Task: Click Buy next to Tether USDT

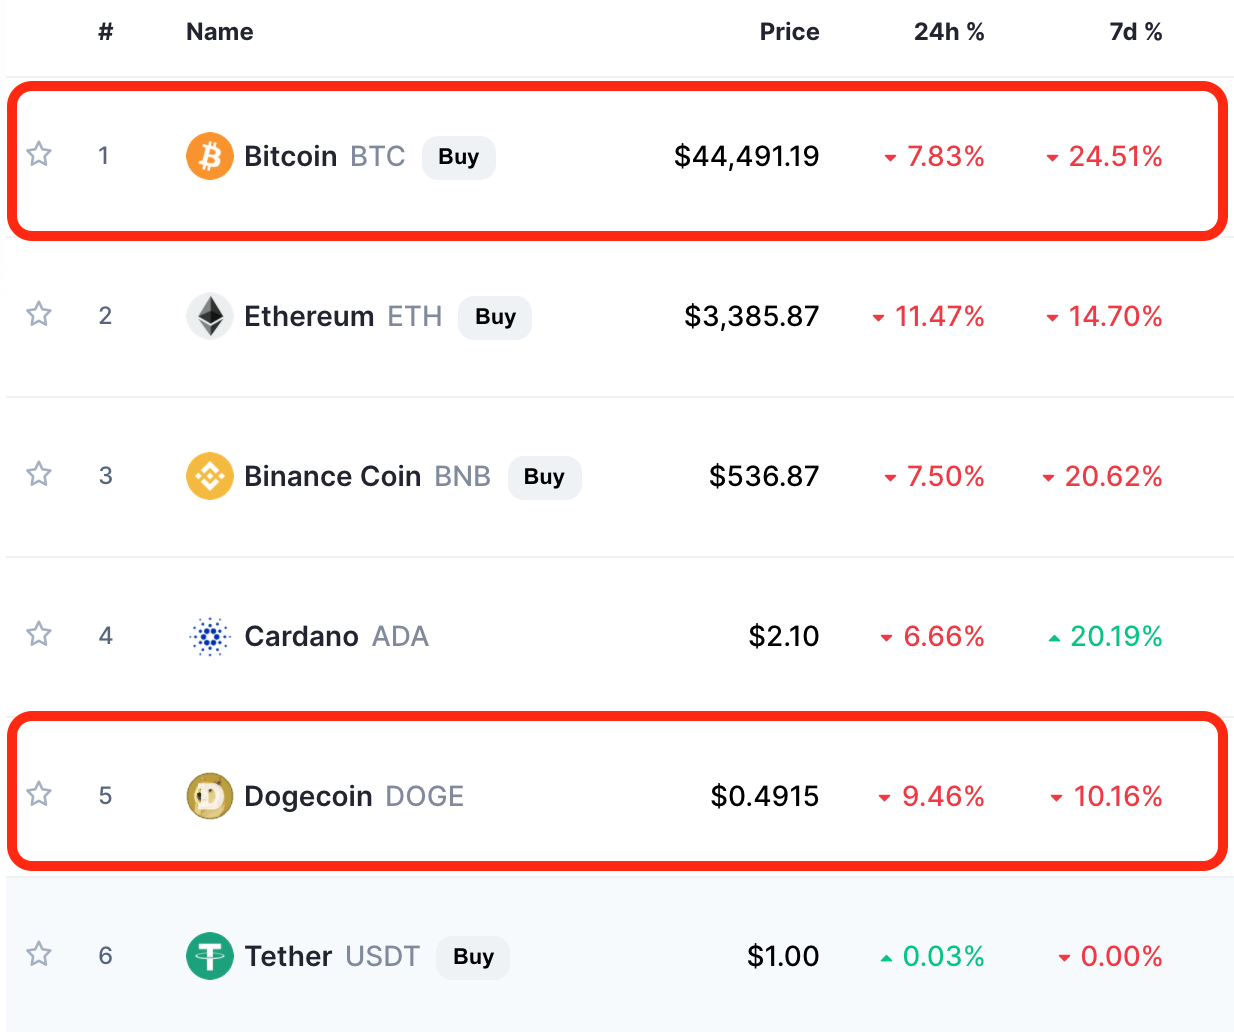Action: (x=473, y=957)
